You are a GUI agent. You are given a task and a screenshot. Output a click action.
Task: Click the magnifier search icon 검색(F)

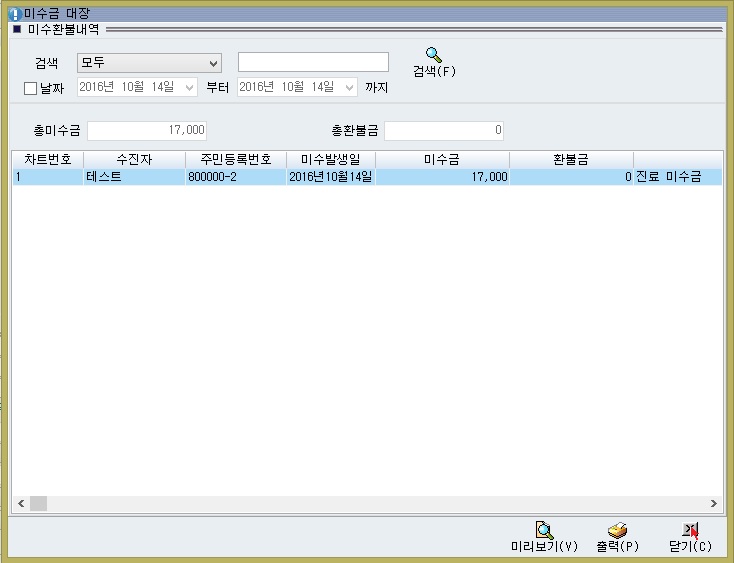[433, 56]
